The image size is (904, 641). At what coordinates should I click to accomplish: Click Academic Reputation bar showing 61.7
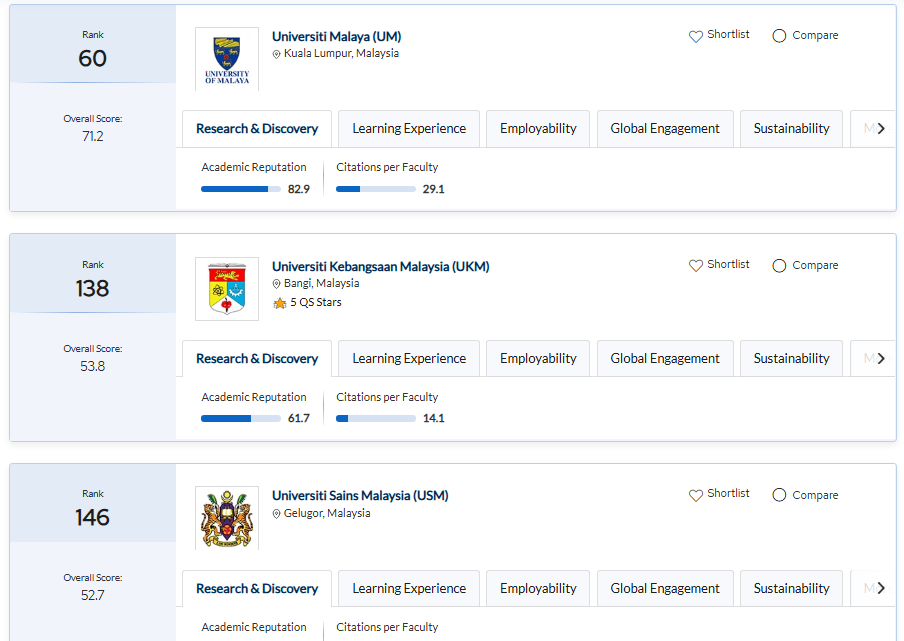point(240,418)
